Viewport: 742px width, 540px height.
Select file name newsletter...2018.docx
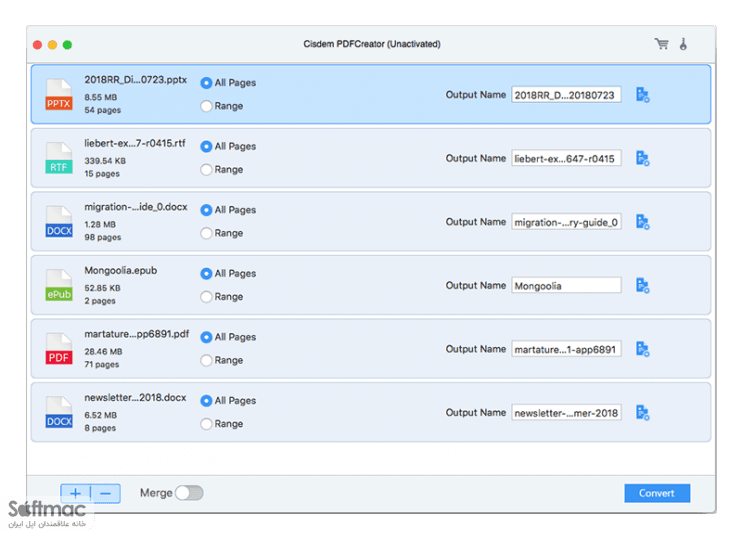[x=135, y=398]
